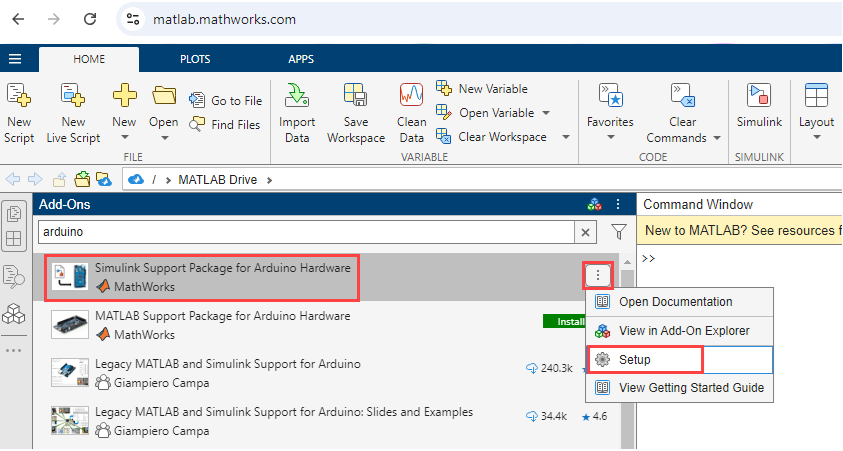Click the browser reload button
The height and width of the screenshot is (451, 843).
90,19
